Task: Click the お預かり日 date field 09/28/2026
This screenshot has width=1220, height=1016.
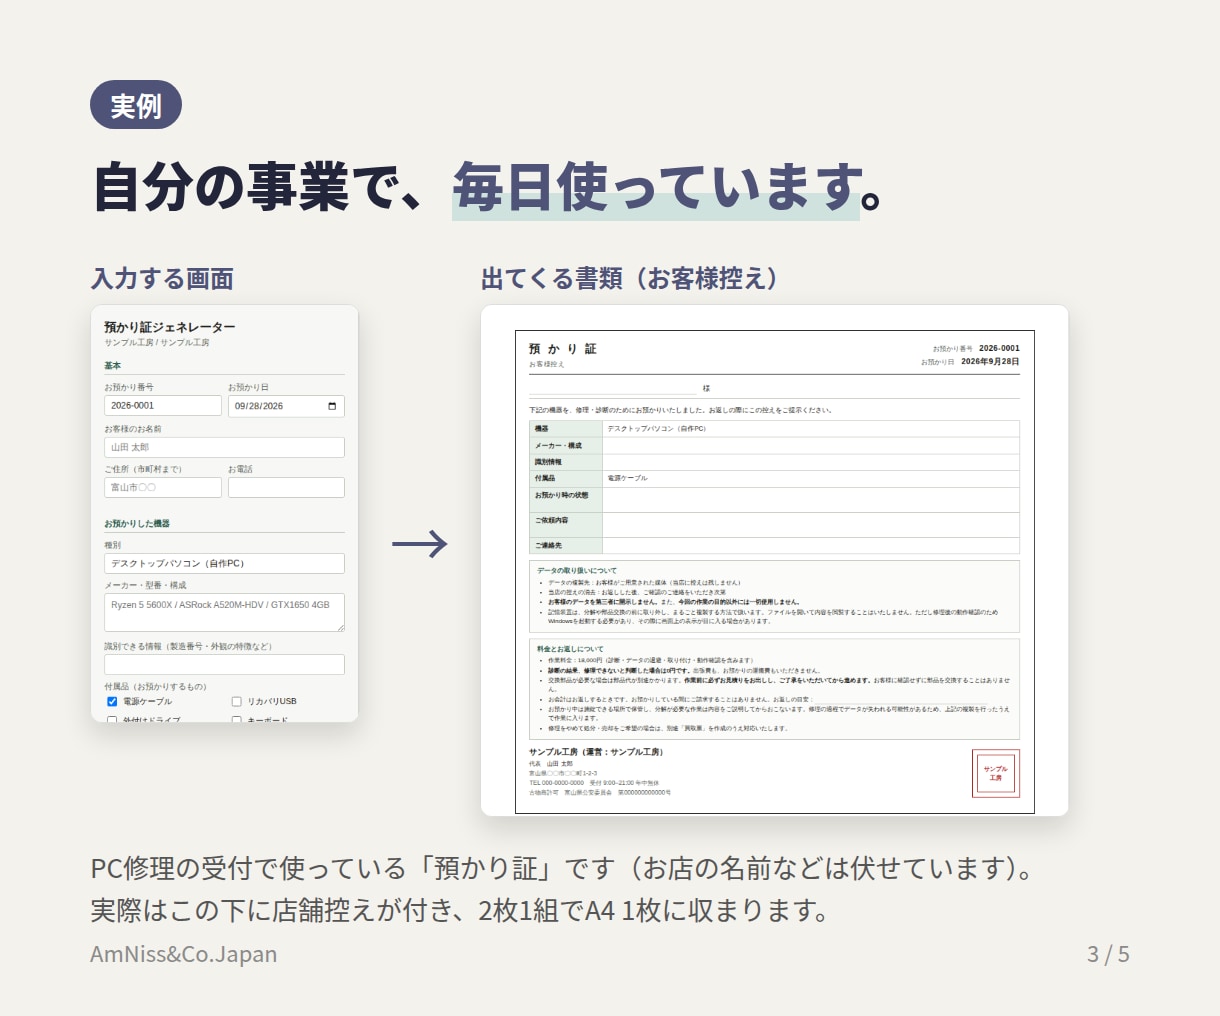Action: point(286,406)
